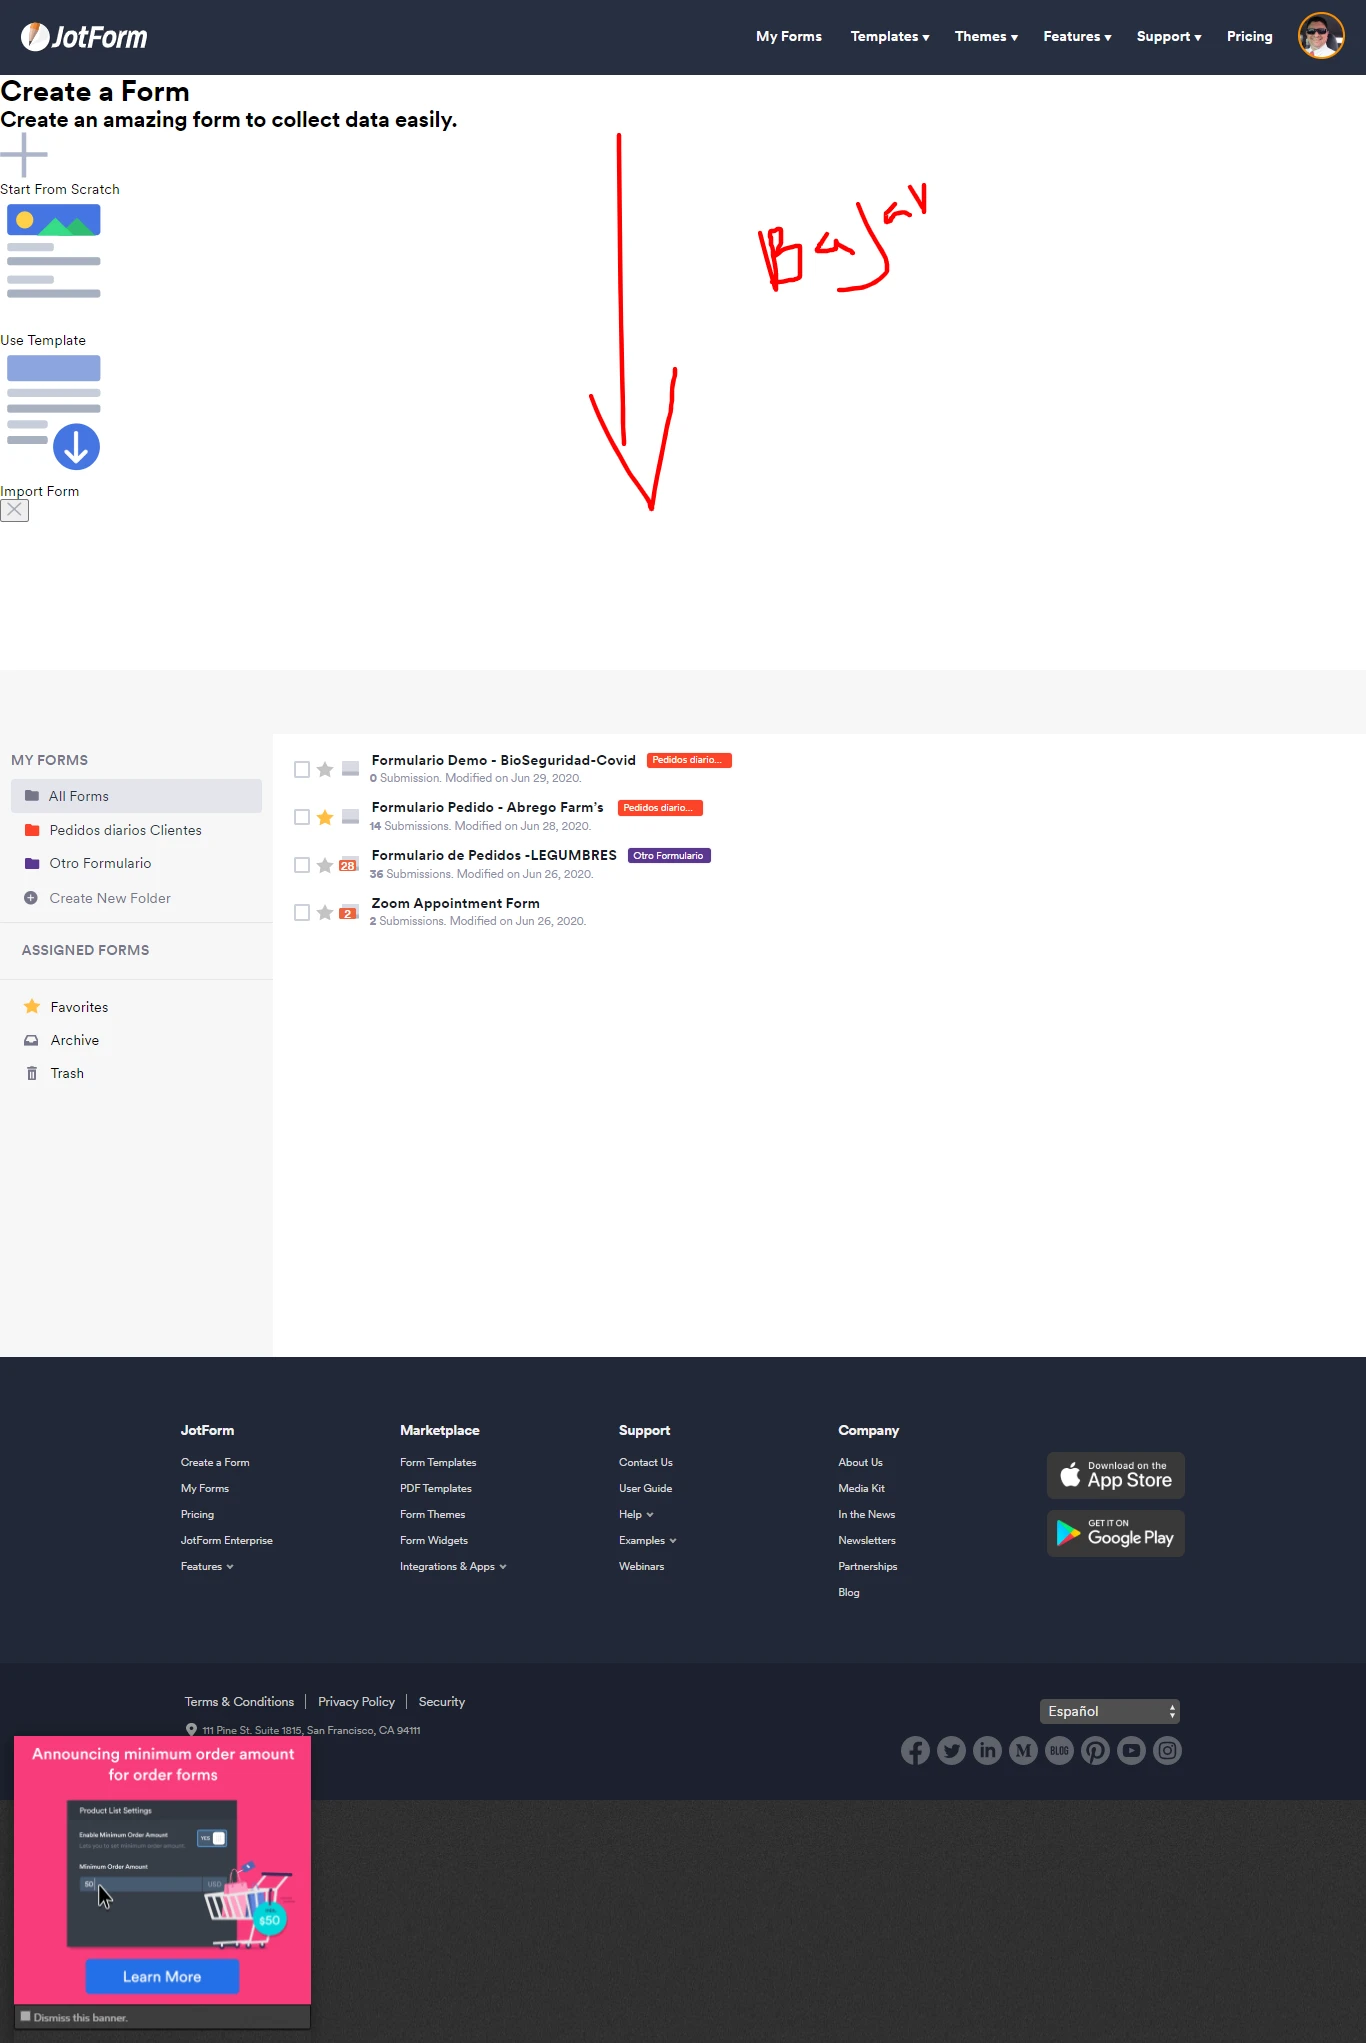Expand footer Help submenu
This screenshot has width=1366, height=2043.
636,1514
